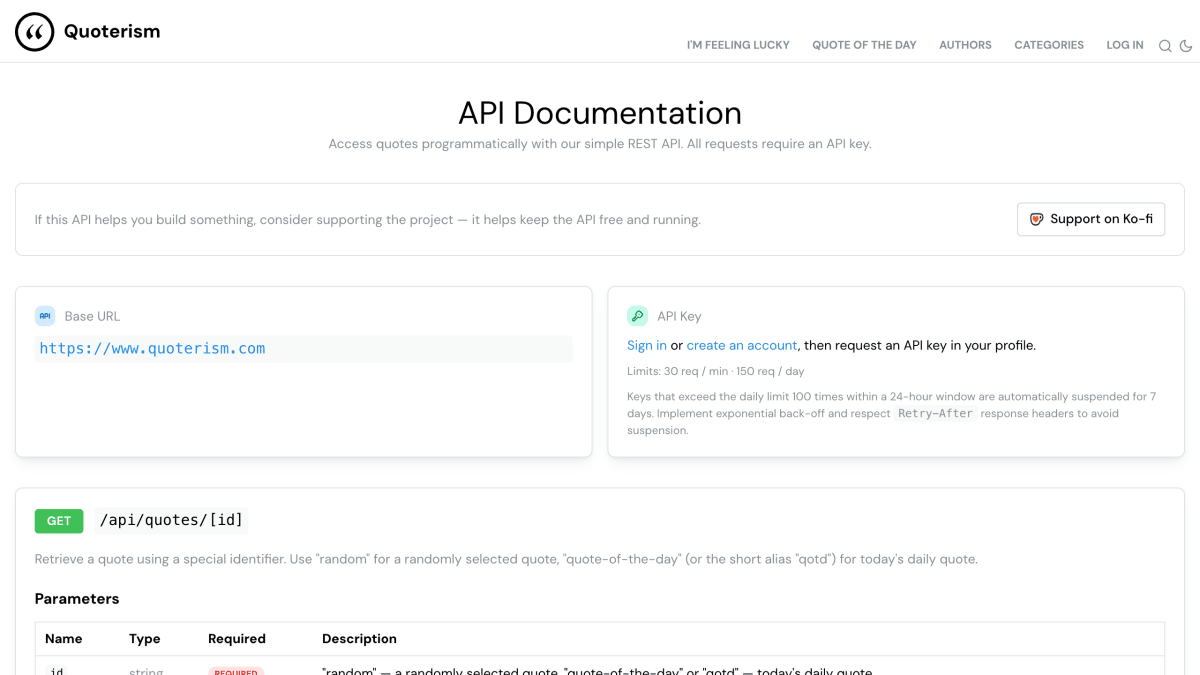Click the red REQUIRED badge
The width and height of the screenshot is (1200, 675).
[236, 672]
